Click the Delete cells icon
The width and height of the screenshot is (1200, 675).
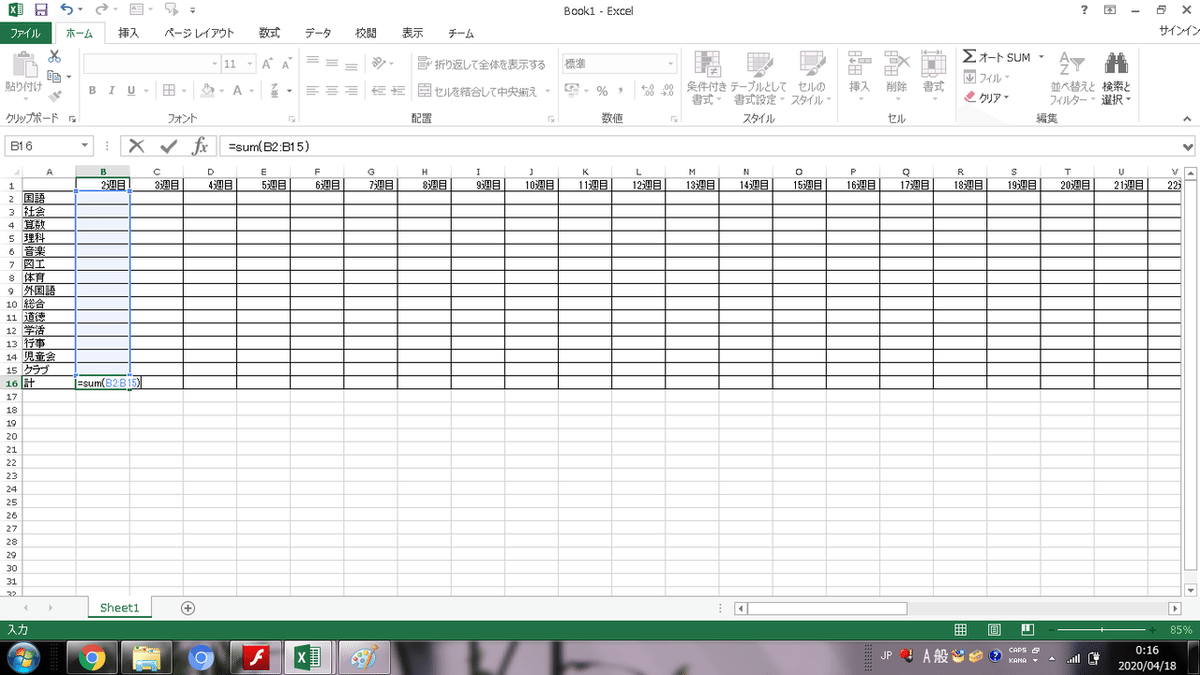896,64
